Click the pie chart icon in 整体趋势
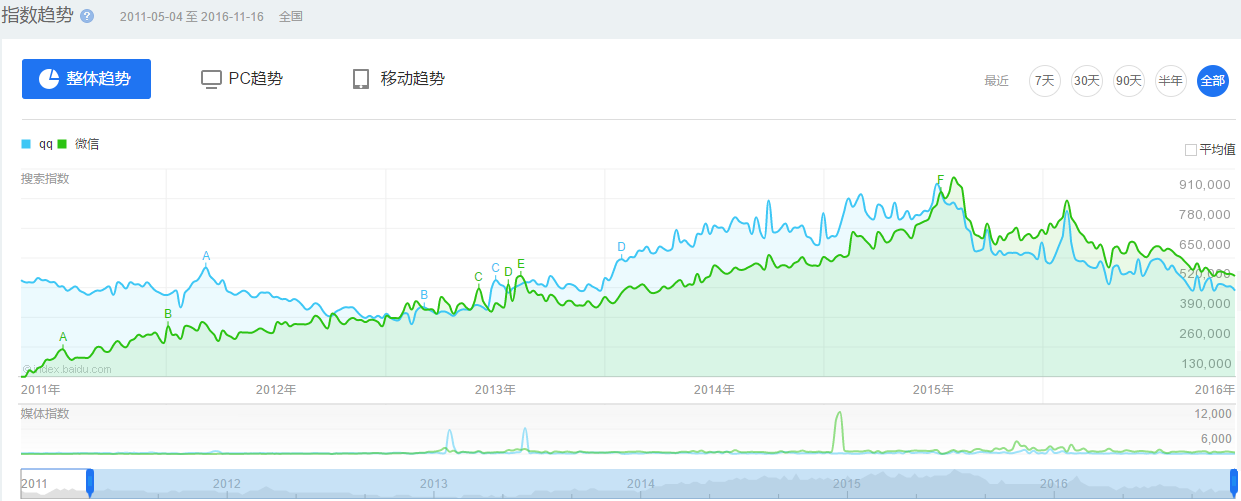This screenshot has width=1241, height=501. tap(48, 79)
